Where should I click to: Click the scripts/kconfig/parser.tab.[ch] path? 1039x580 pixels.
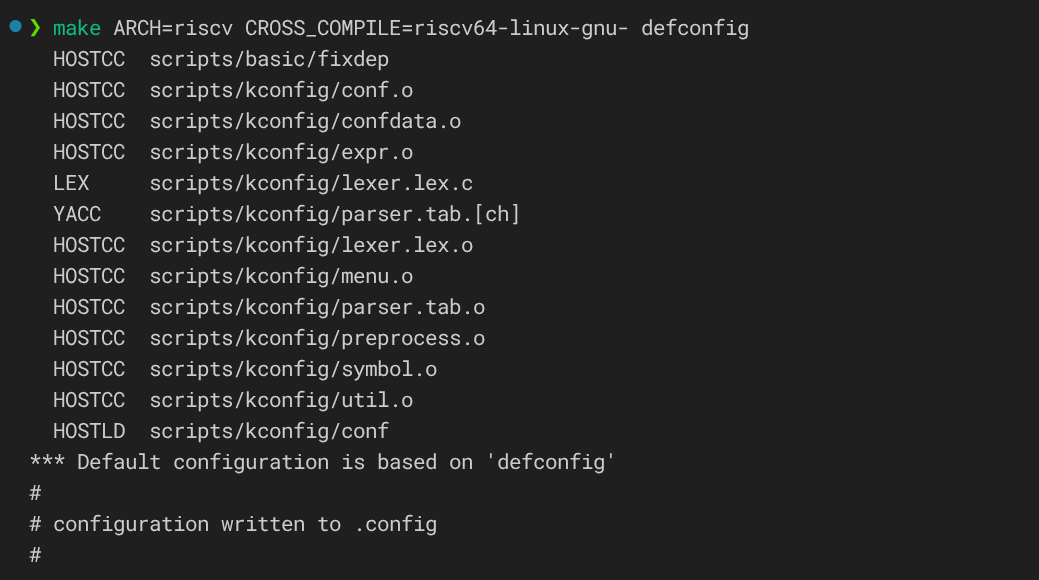click(335, 214)
